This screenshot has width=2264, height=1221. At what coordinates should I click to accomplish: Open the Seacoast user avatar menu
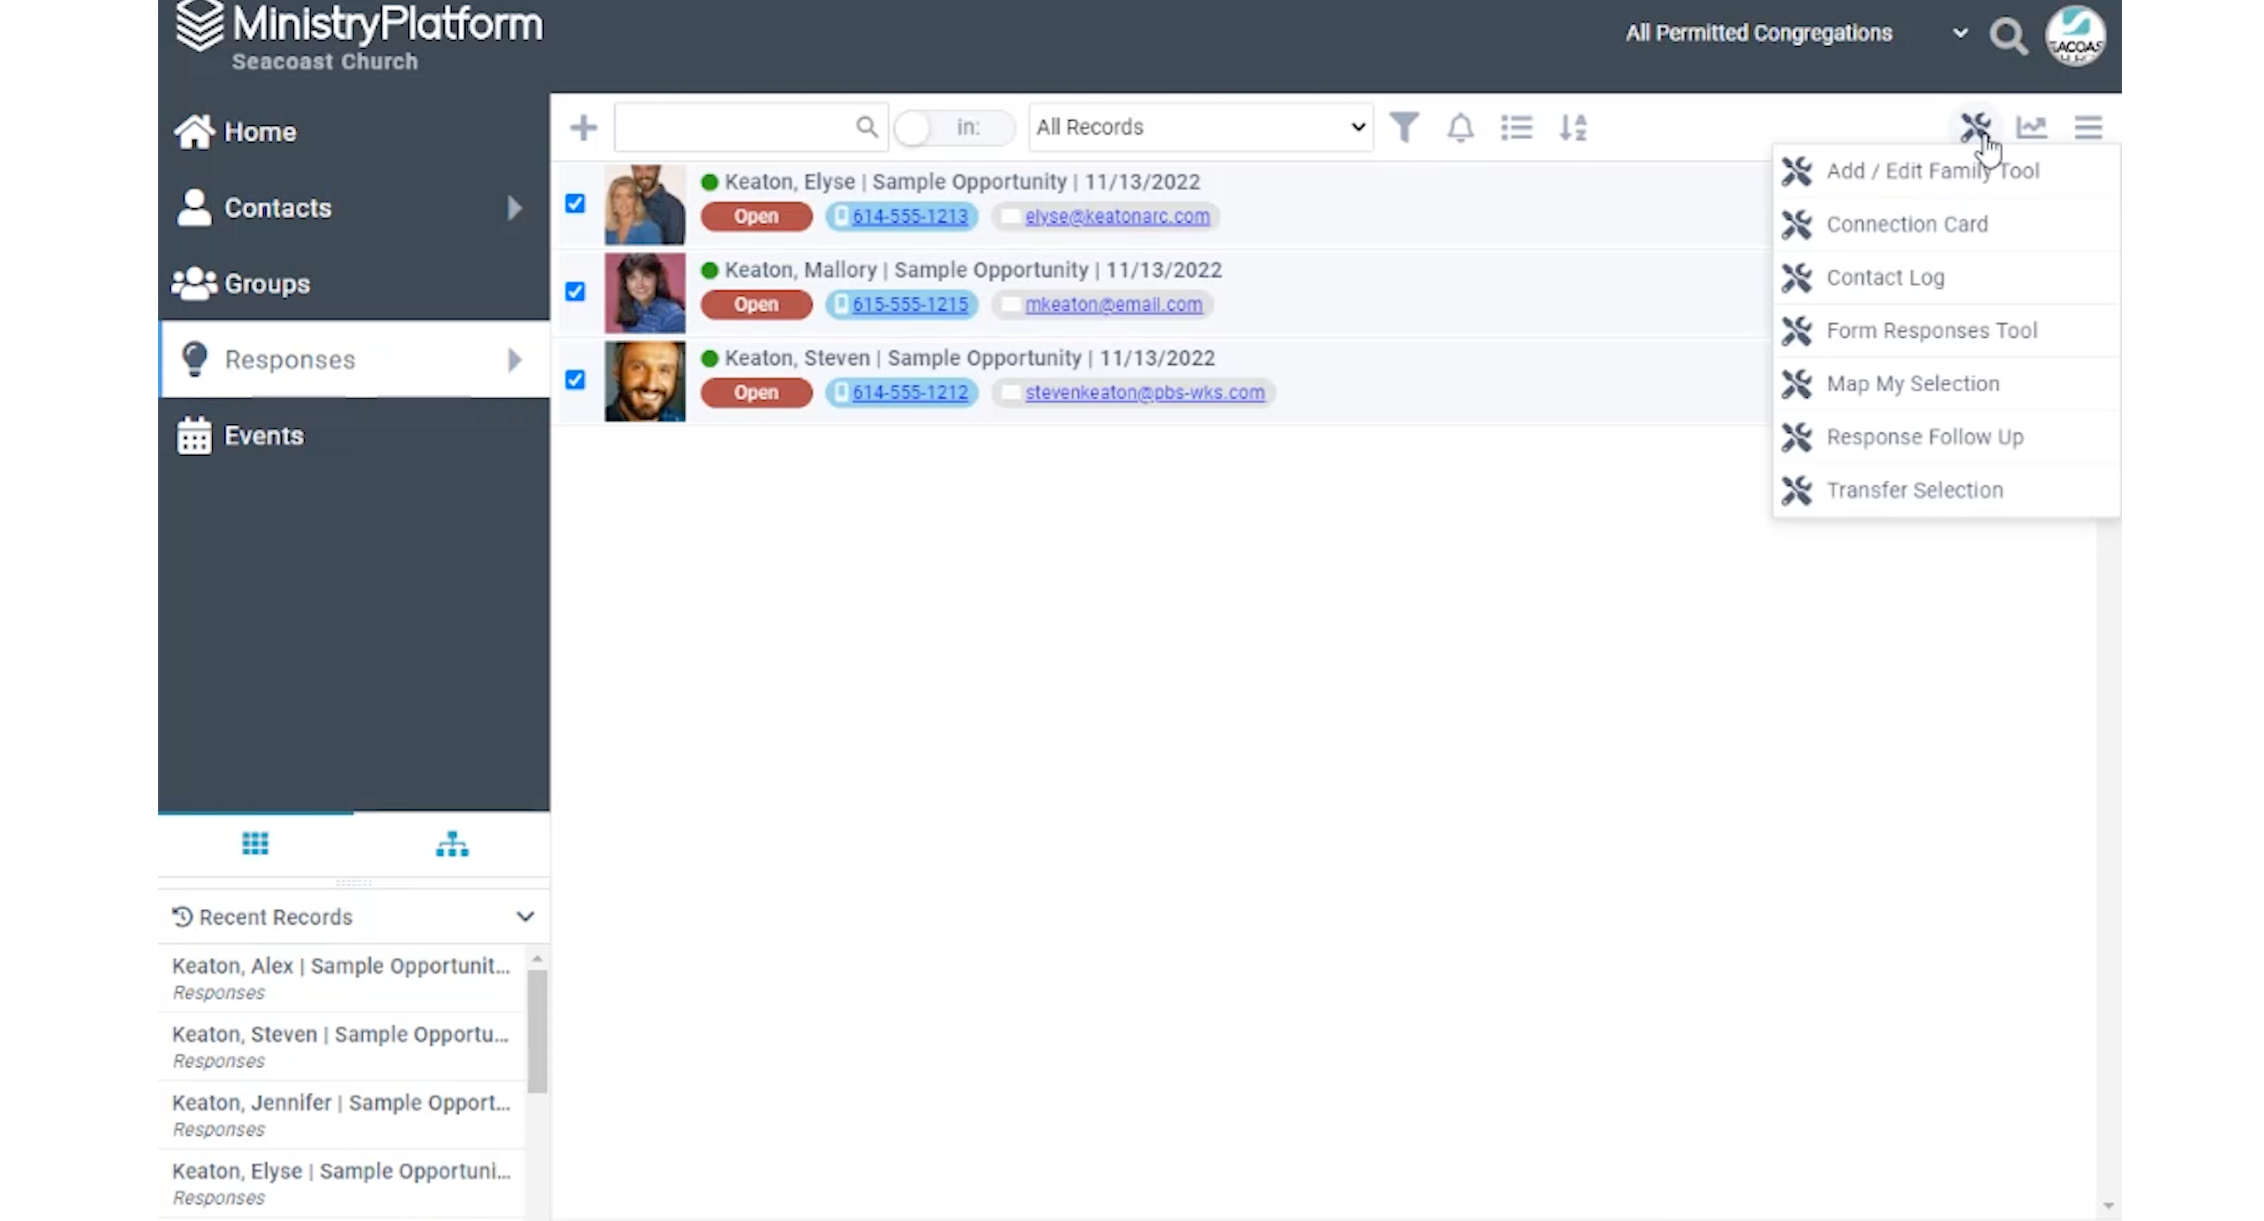coord(2075,36)
